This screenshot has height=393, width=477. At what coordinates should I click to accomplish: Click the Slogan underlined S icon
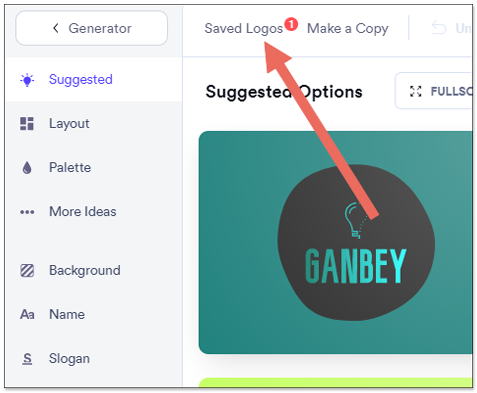(x=27, y=359)
